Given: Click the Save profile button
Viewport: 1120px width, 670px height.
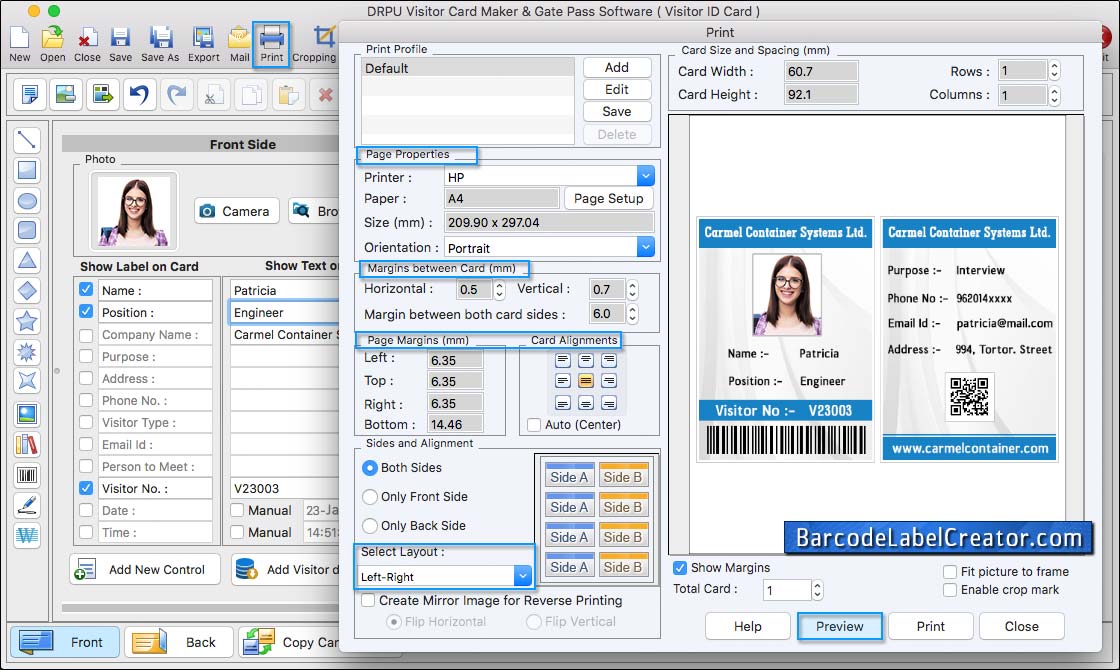Looking at the screenshot, I should [x=617, y=111].
